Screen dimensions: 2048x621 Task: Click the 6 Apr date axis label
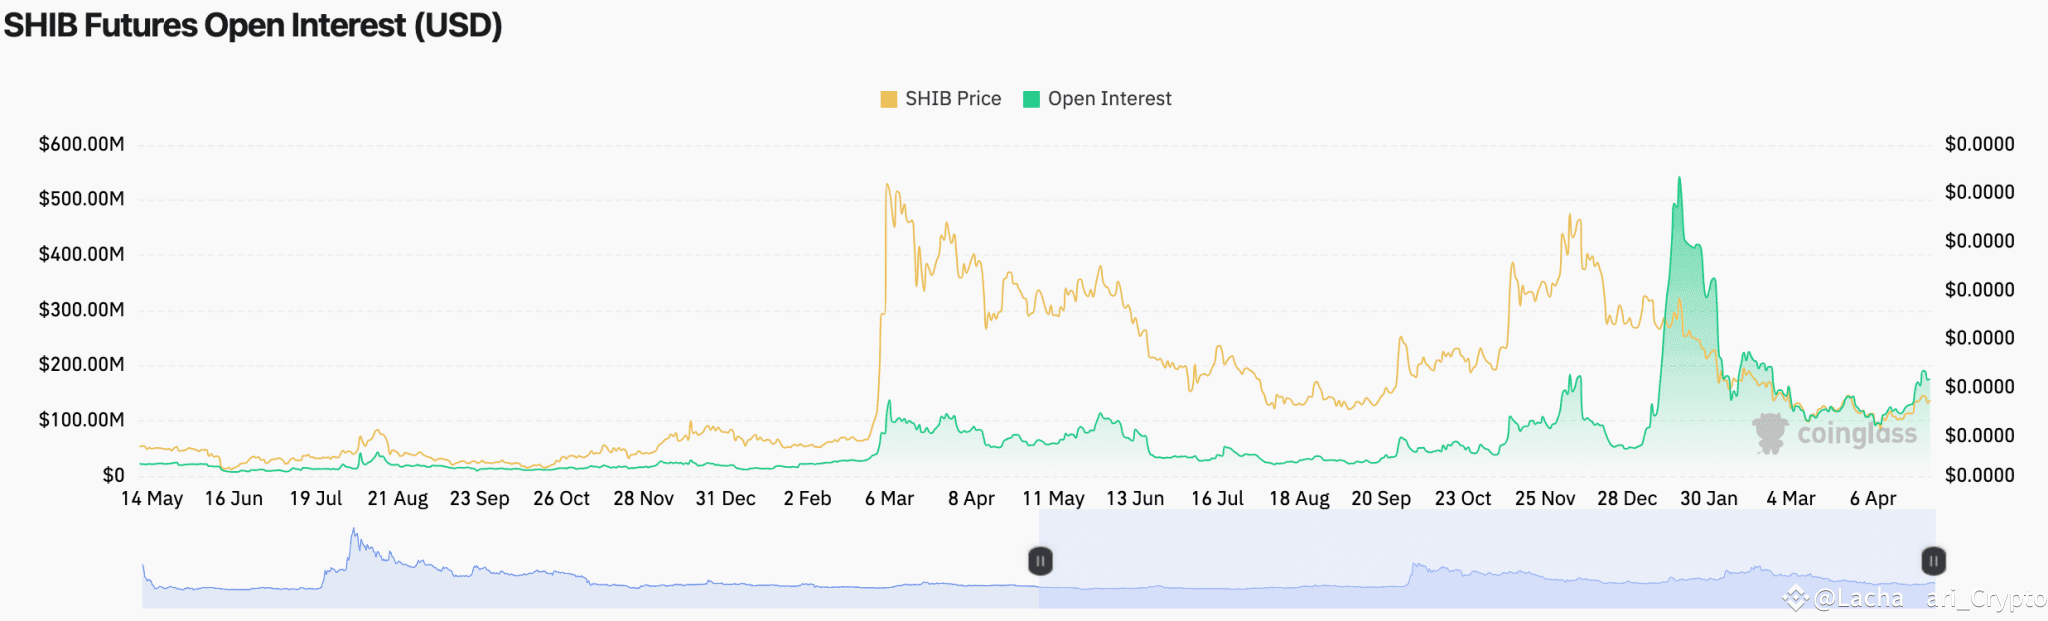click(x=1873, y=498)
